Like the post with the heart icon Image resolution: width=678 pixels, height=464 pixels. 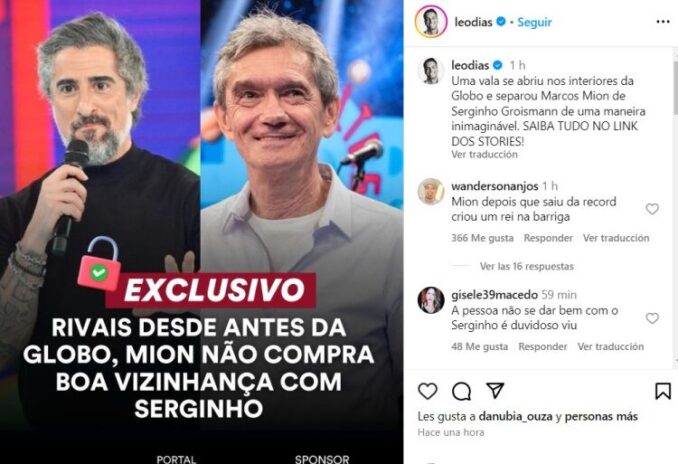pos(428,391)
